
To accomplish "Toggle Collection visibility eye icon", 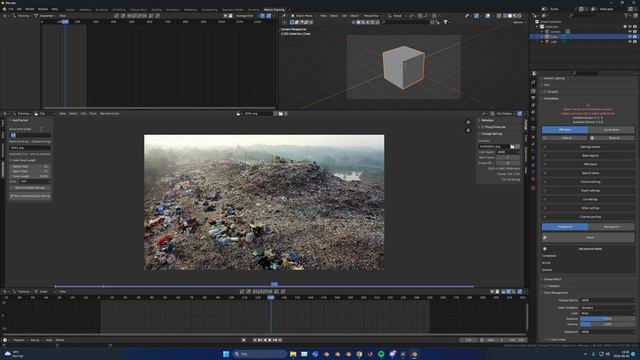I will [x=630, y=27].
